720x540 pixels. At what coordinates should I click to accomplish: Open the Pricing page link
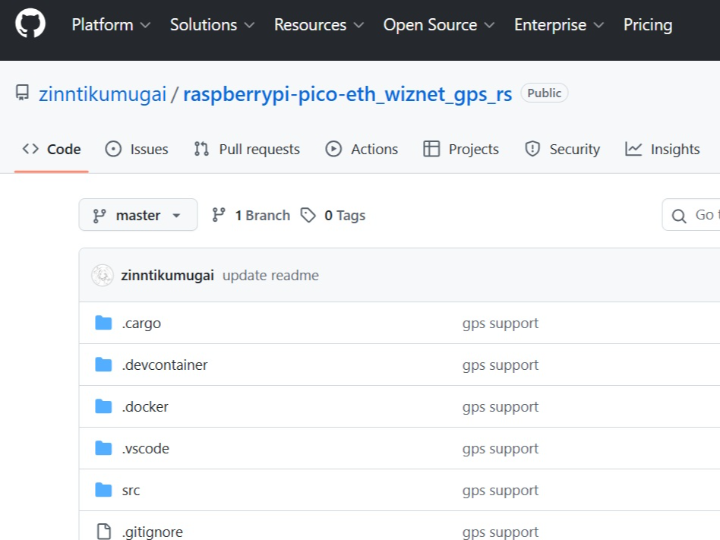coord(648,25)
